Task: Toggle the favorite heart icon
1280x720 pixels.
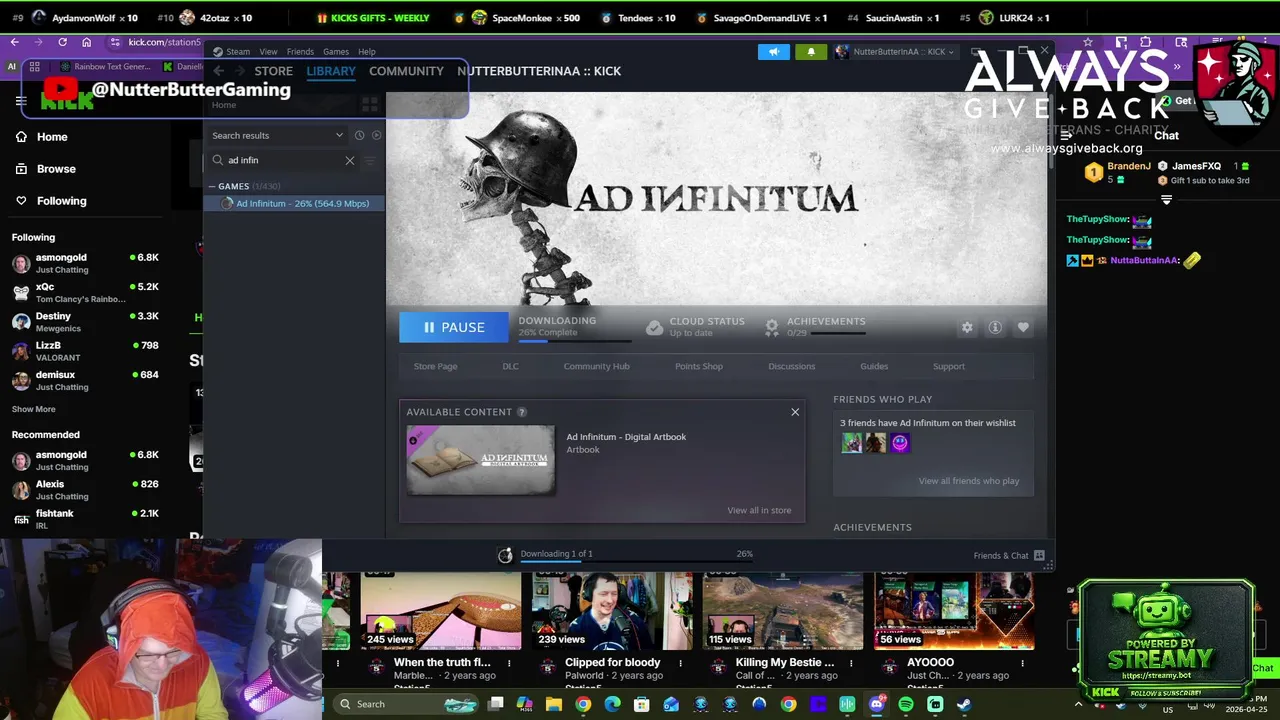Action: tap(1023, 327)
